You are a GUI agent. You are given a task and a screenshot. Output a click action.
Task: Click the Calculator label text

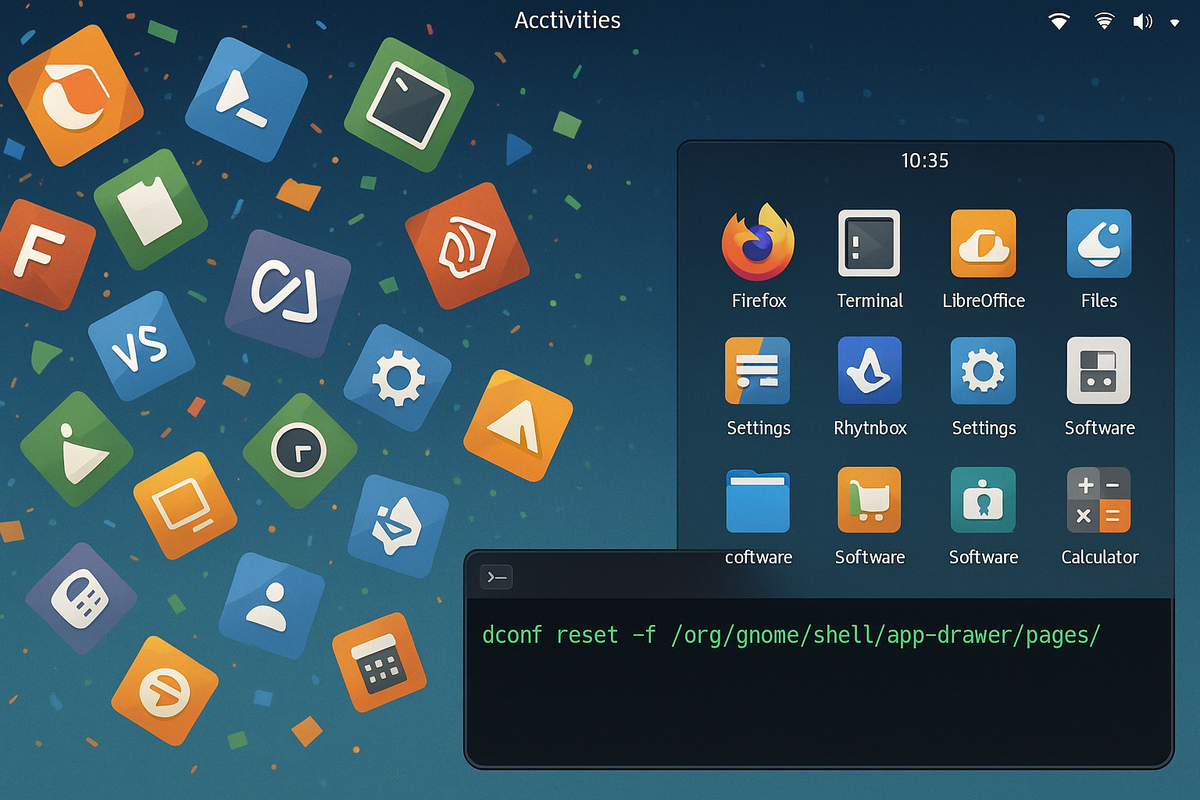click(x=1100, y=557)
